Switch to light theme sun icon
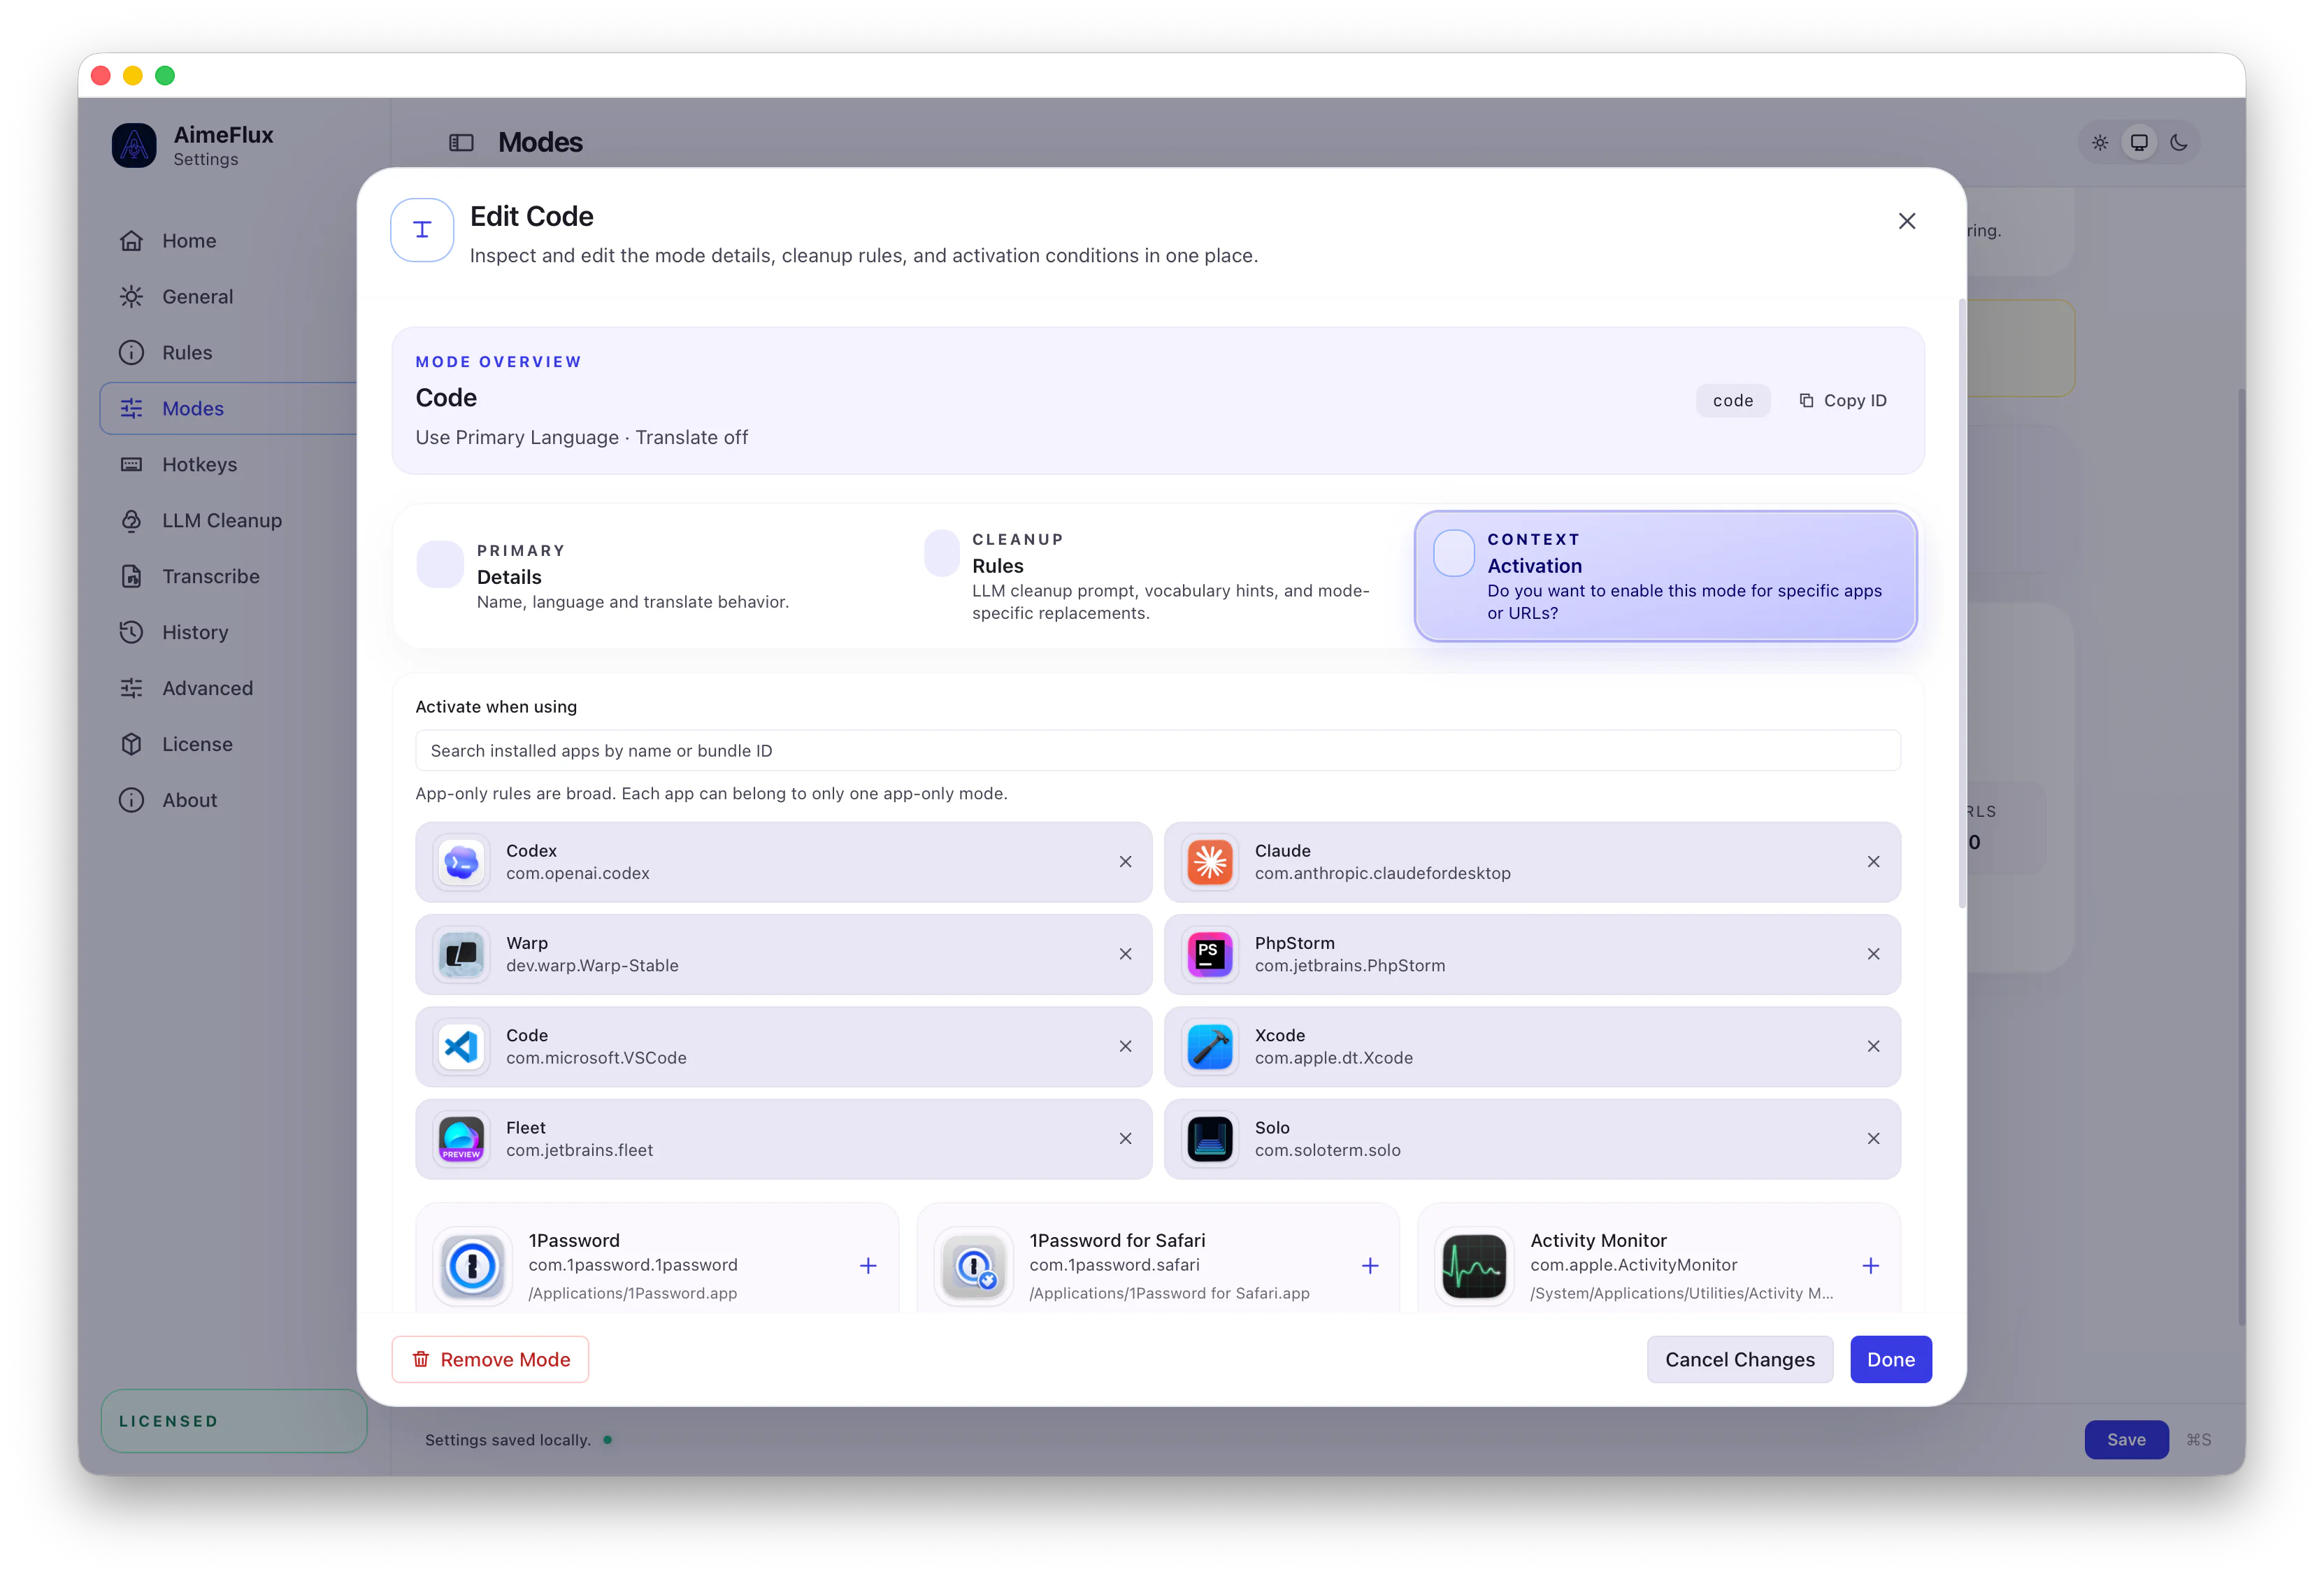 [x=2100, y=143]
